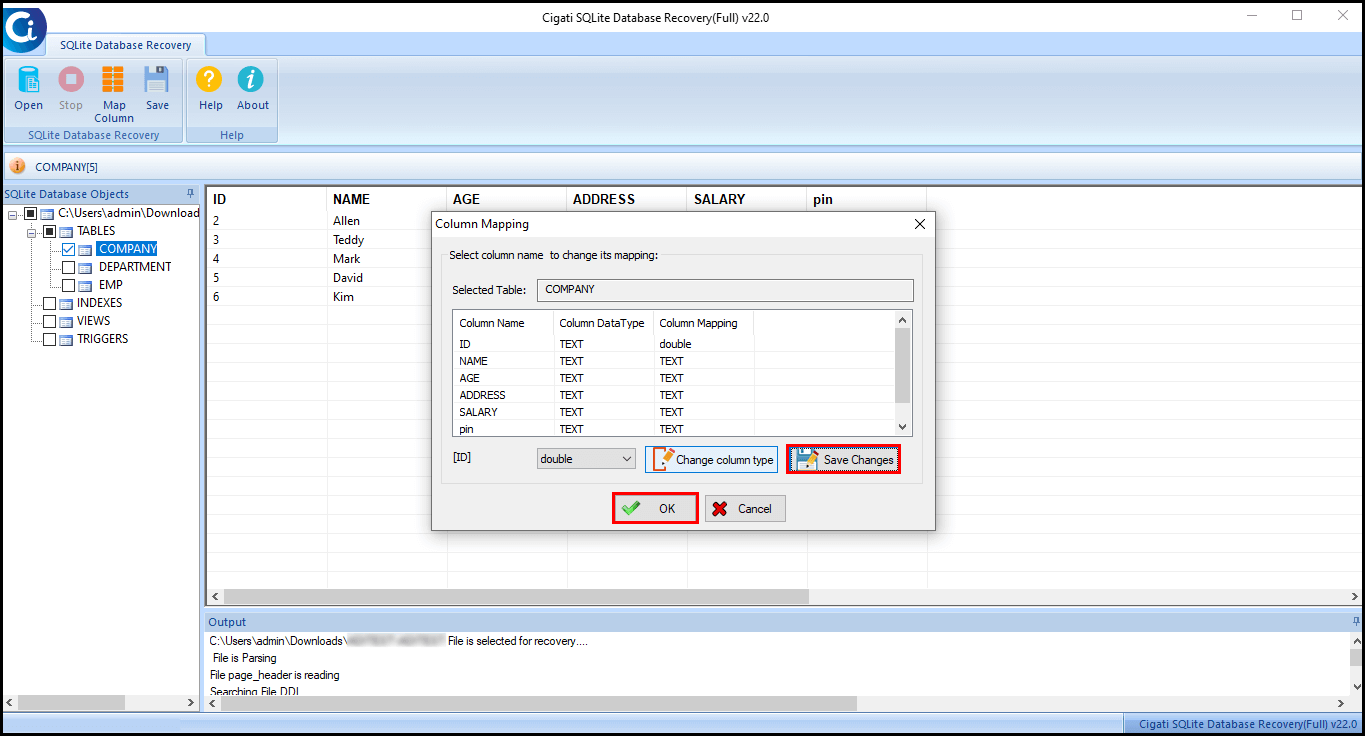Screen dimensions: 1365x736
Task: Click the table icon next to VIEWS
Action: pos(65,321)
